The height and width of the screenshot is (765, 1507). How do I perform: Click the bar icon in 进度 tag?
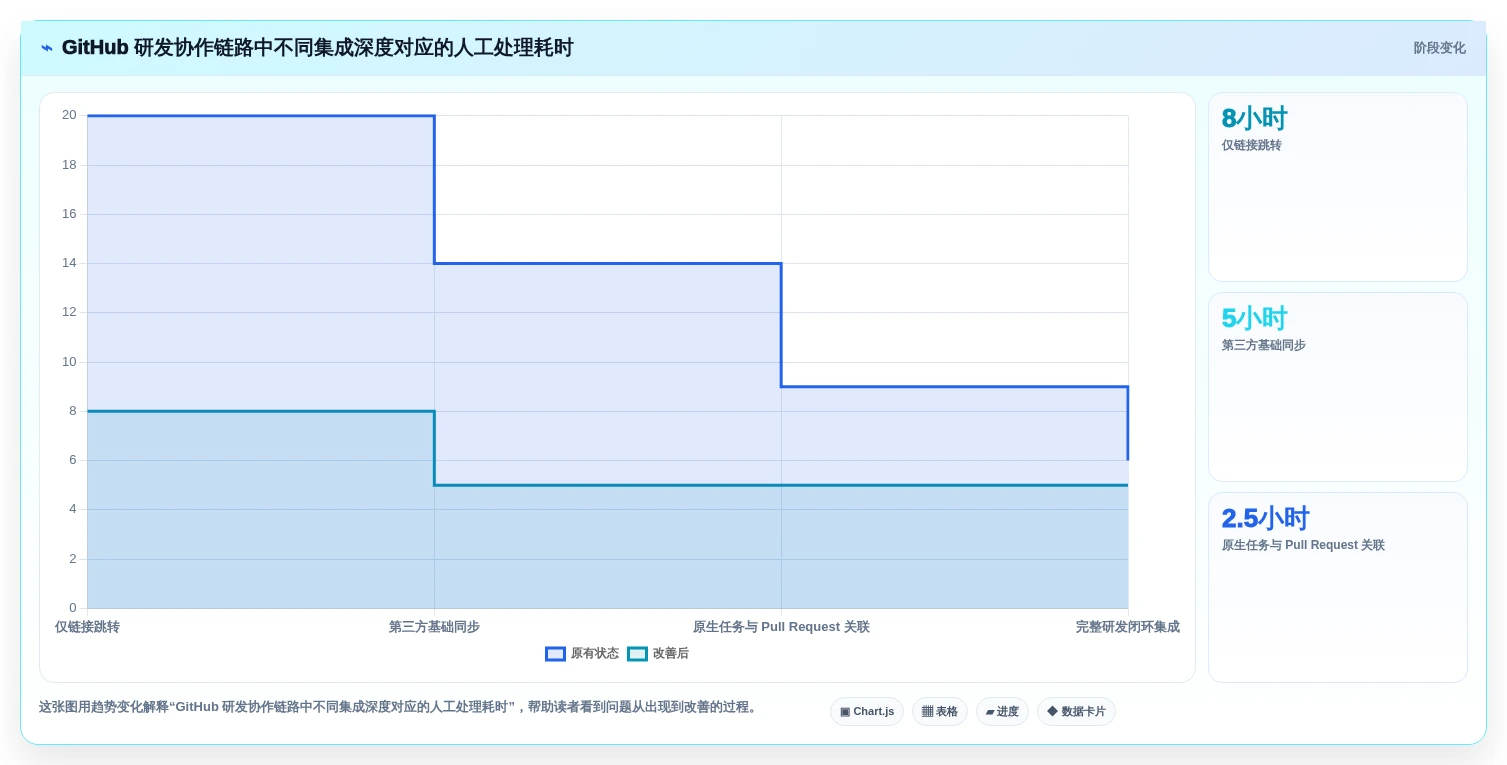(x=990, y=712)
